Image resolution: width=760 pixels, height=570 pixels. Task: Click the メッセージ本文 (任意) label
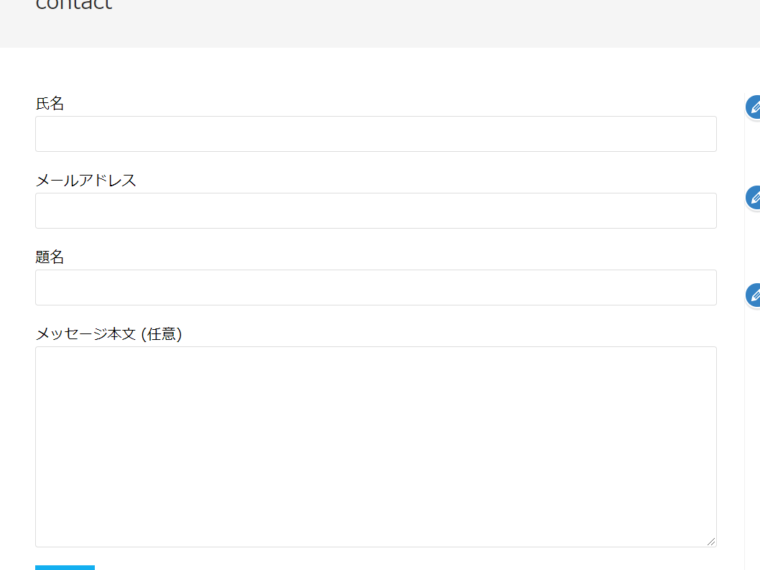pyautogui.click(x=109, y=334)
